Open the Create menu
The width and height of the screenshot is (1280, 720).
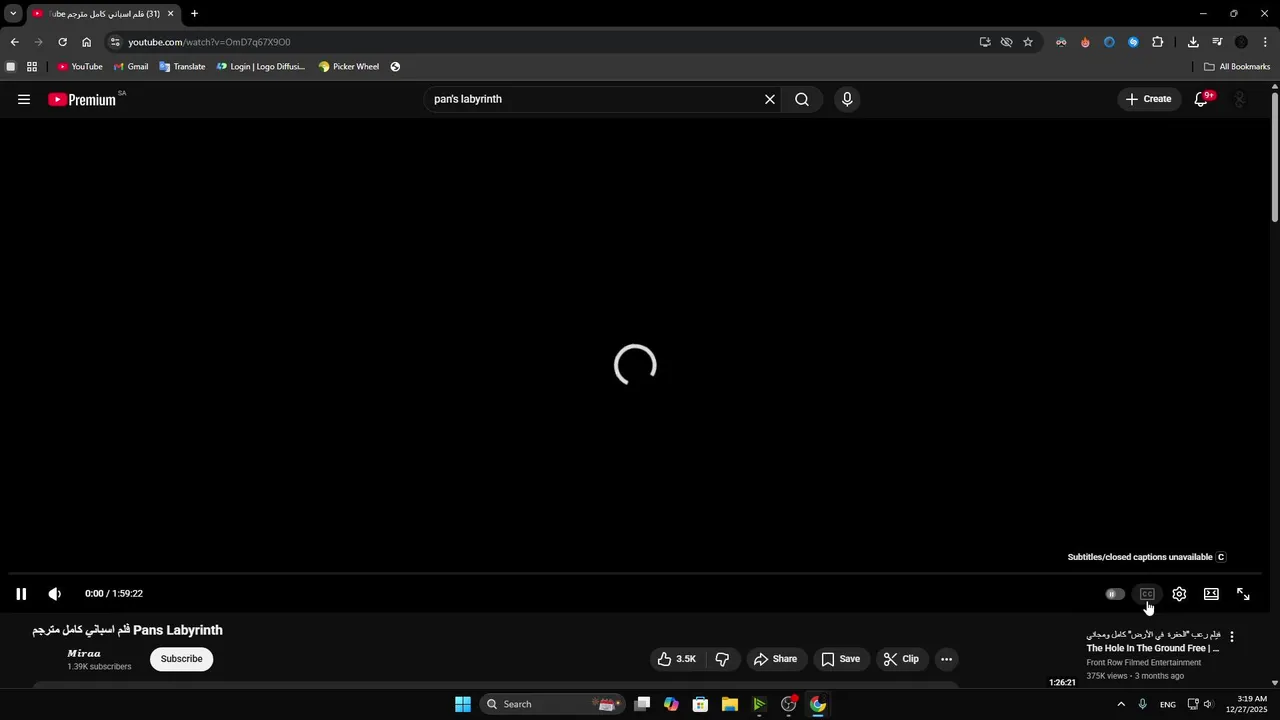pyautogui.click(x=1148, y=99)
